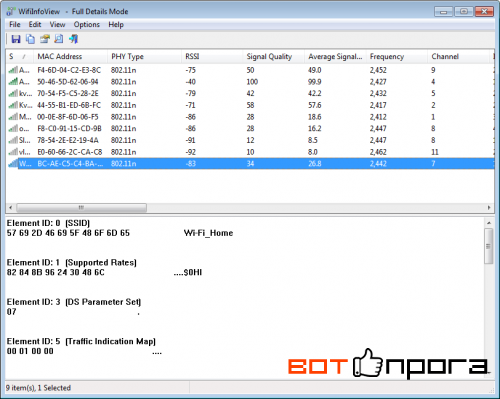Click signal strength icon of row F8-C0-91-15-CD-9B
Viewport: 500px width, 399px height.
pos(13,128)
